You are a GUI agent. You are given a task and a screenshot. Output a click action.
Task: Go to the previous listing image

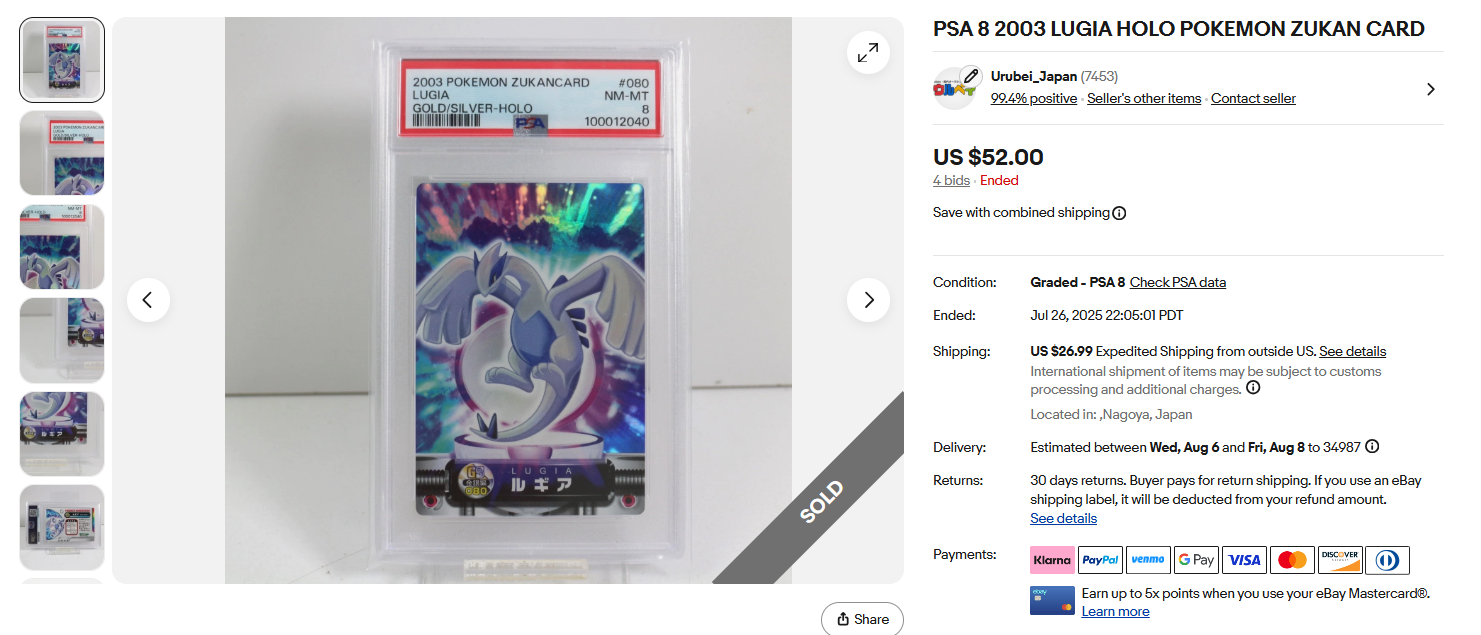(148, 300)
